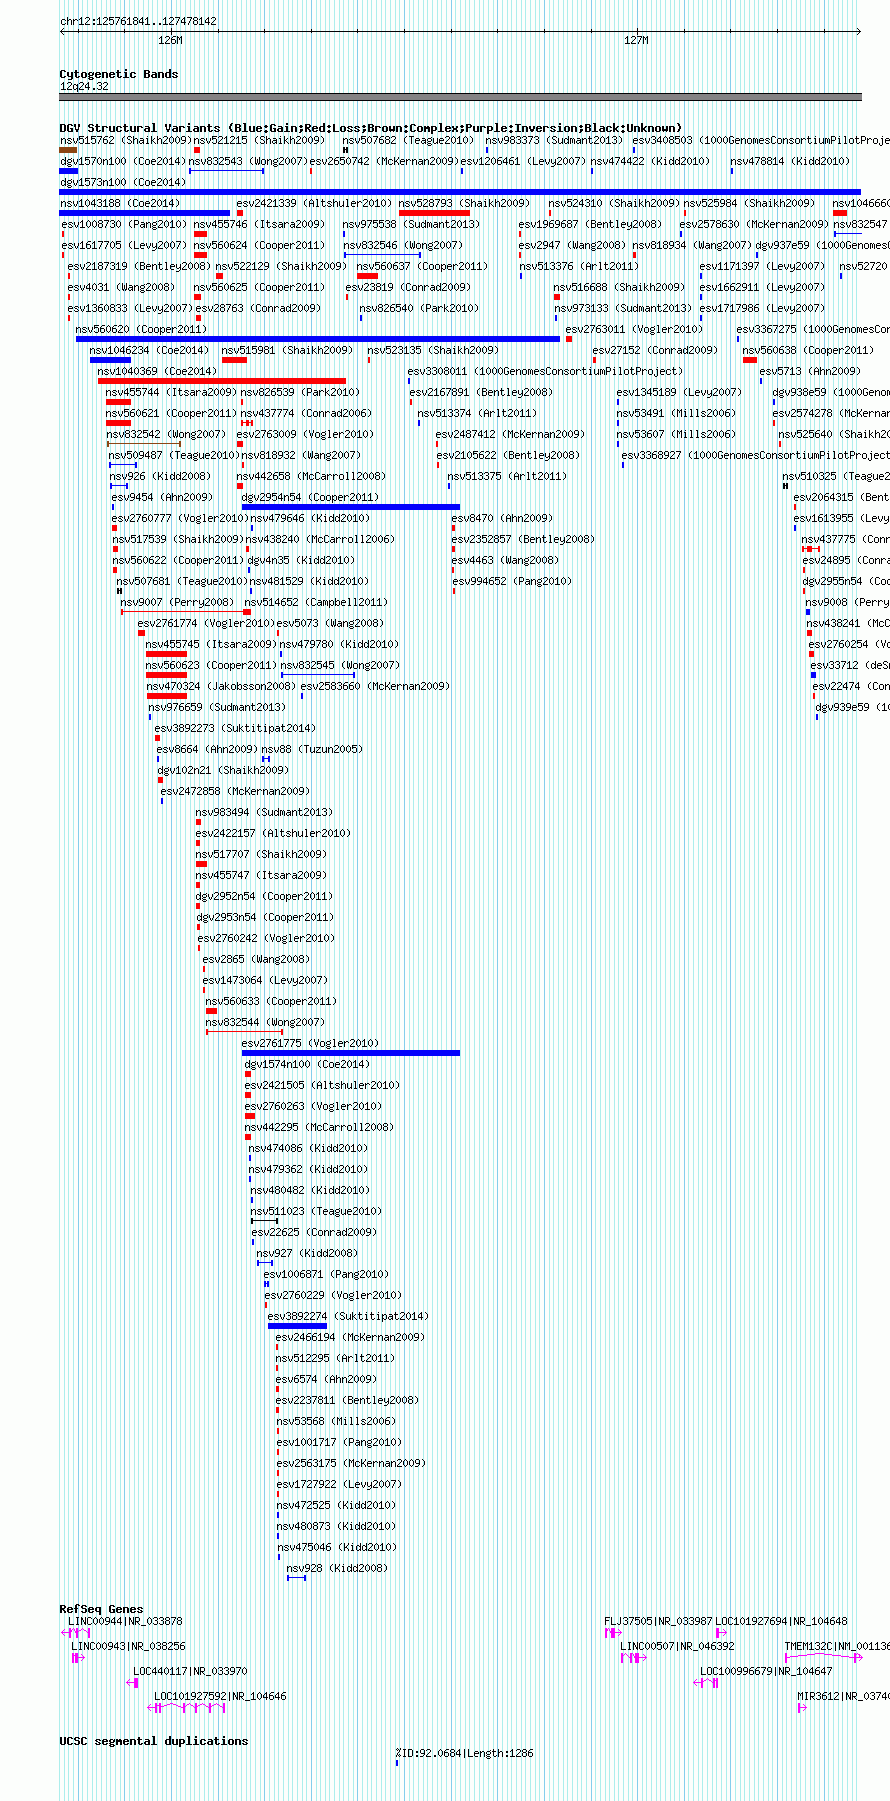Screen dimensions: 890x1801
Task: Open the nsv514652 (Campbell2011) variant label
Action: [316, 602]
